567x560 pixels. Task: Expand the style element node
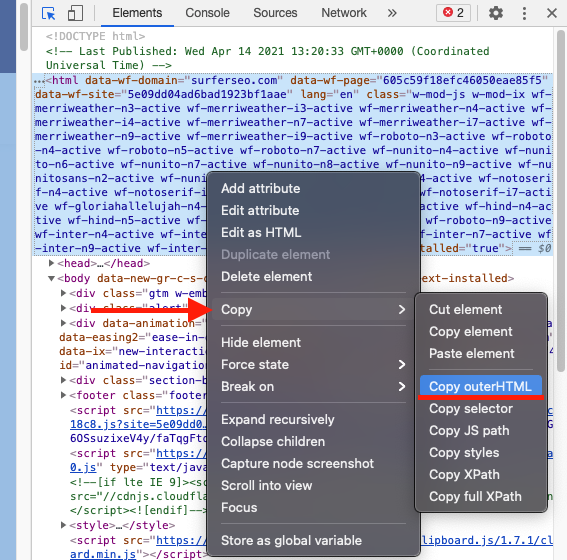coord(63,525)
